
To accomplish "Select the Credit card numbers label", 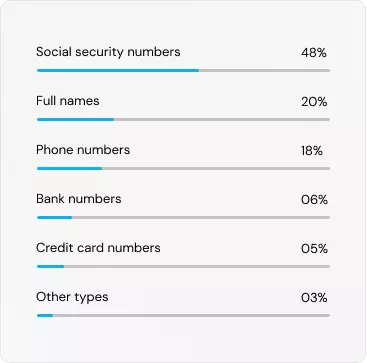I will tap(98, 248).
